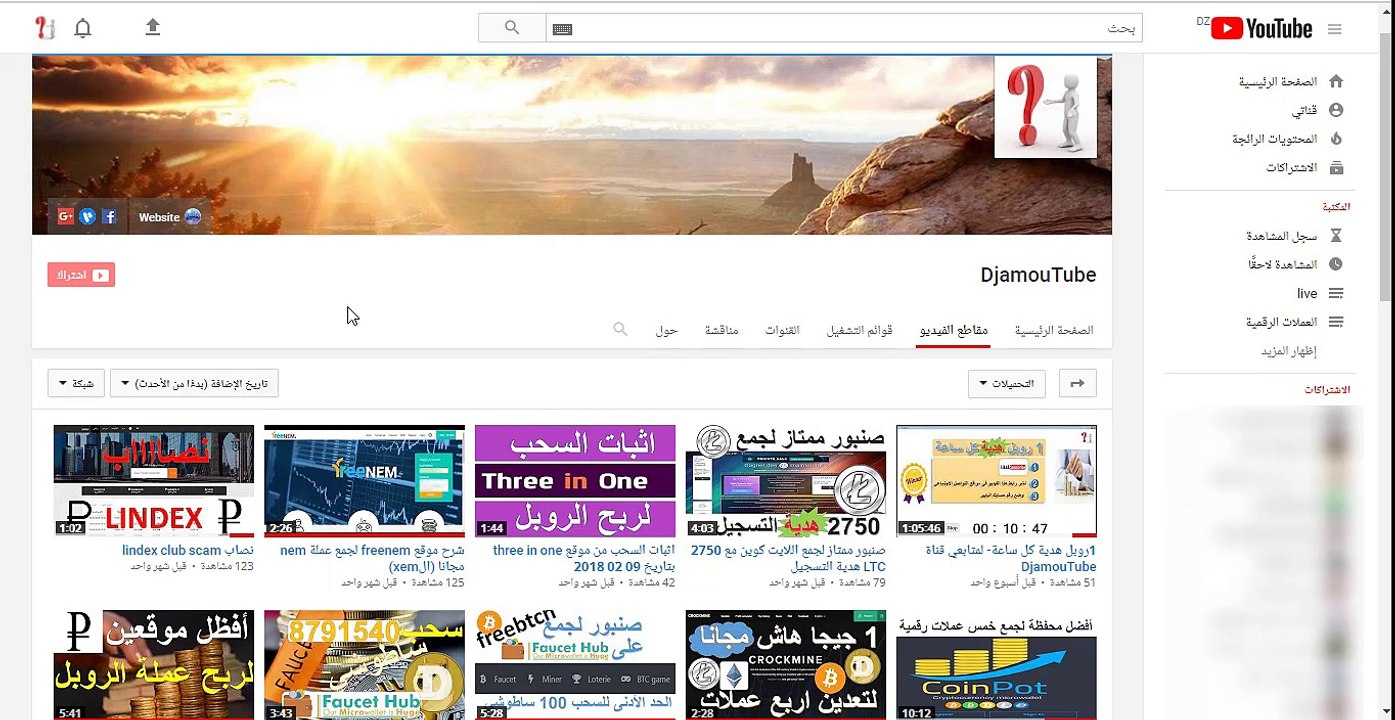The width and height of the screenshot is (1395, 720).
Task: Click the '51 مشاهدة' view count text
Action: [x=1074, y=582]
